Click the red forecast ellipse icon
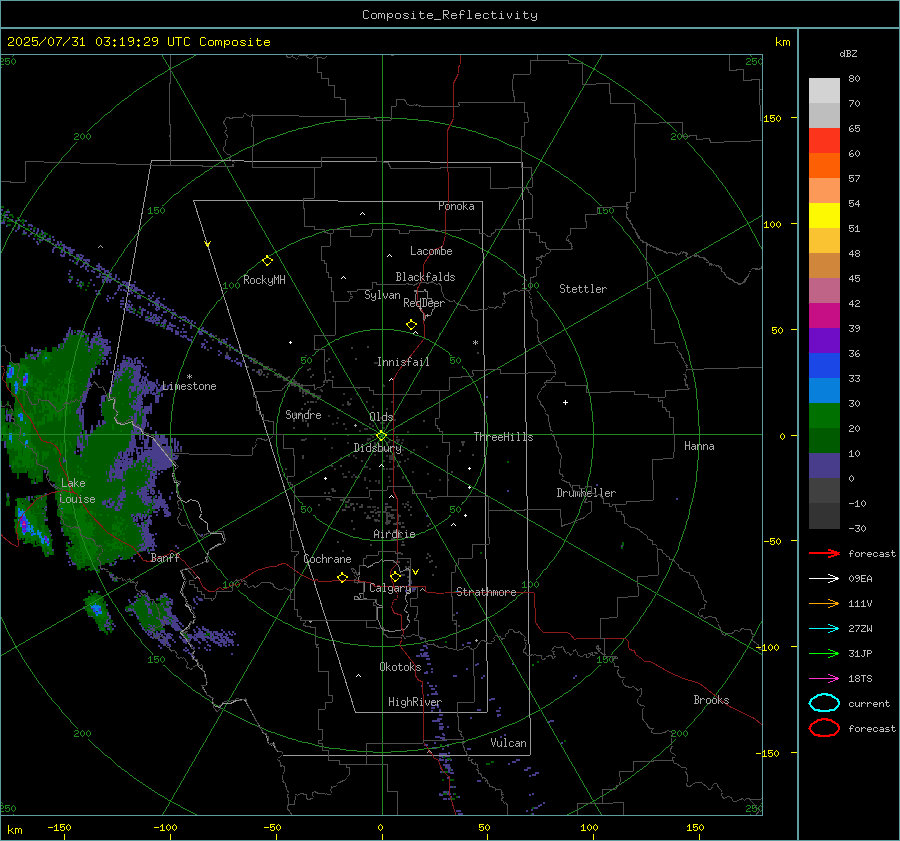This screenshot has height=841, width=900. tap(824, 728)
